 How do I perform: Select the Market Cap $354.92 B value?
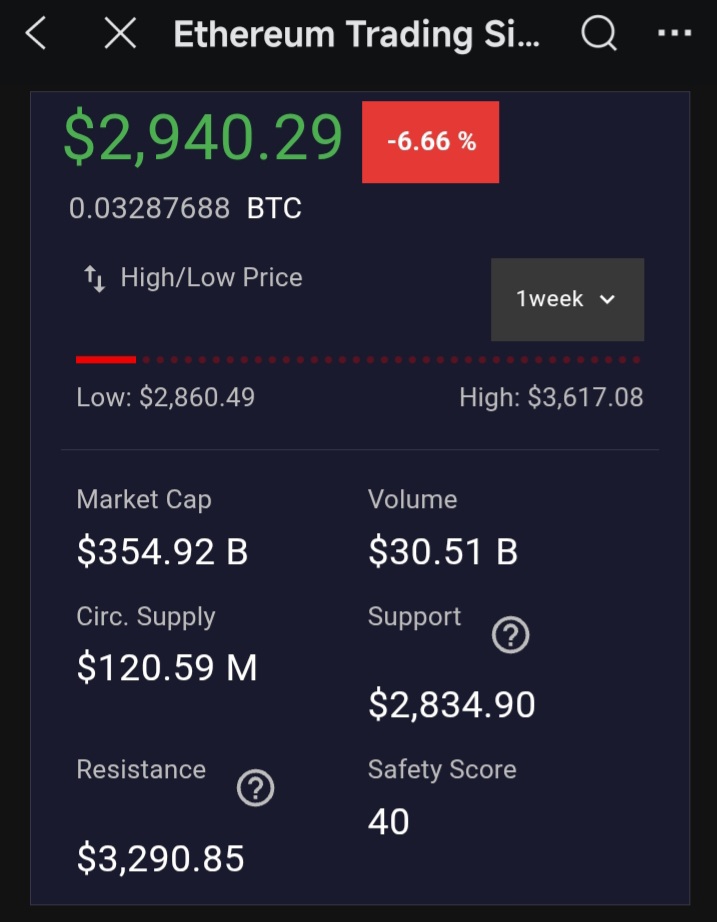(x=163, y=551)
